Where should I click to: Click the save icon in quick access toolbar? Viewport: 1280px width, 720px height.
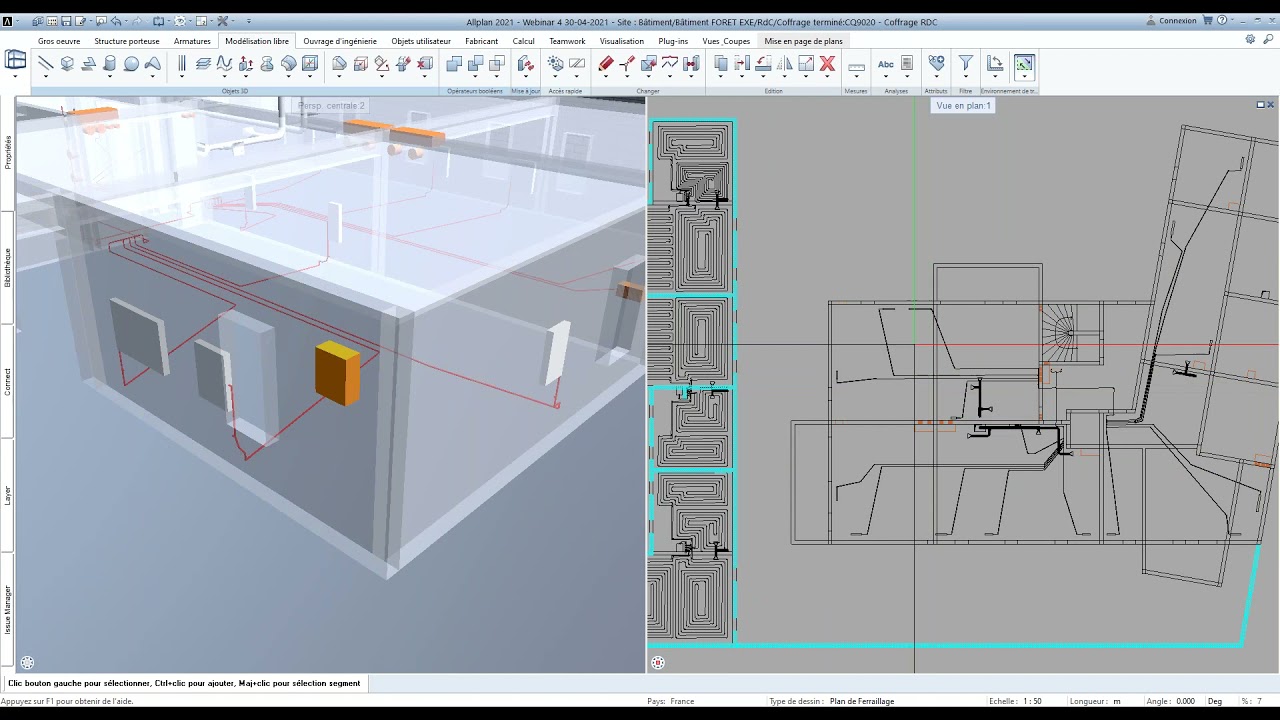66,21
